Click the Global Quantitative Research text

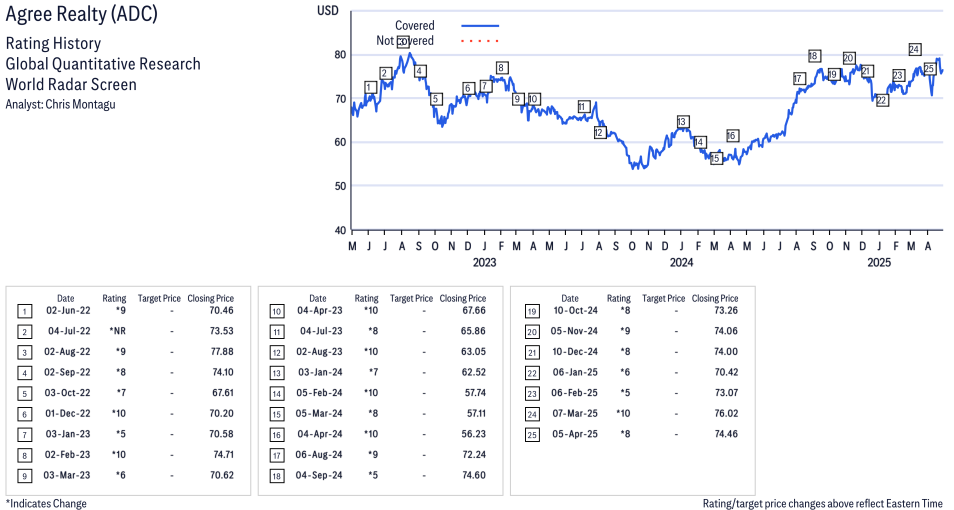click(103, 64)
